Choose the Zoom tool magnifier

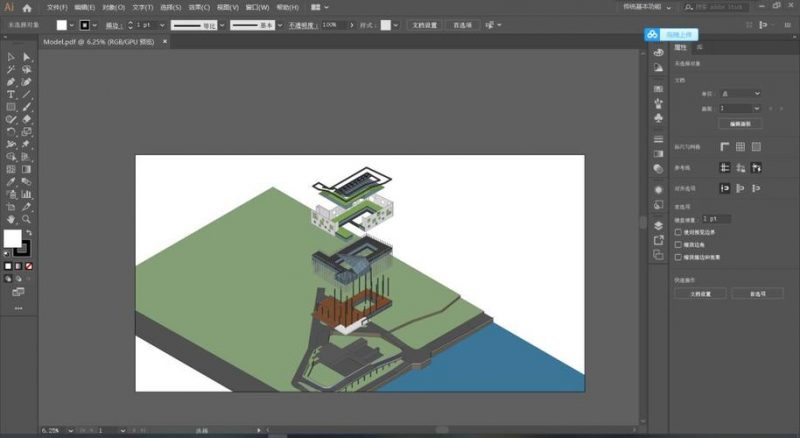tap(27, 220)
